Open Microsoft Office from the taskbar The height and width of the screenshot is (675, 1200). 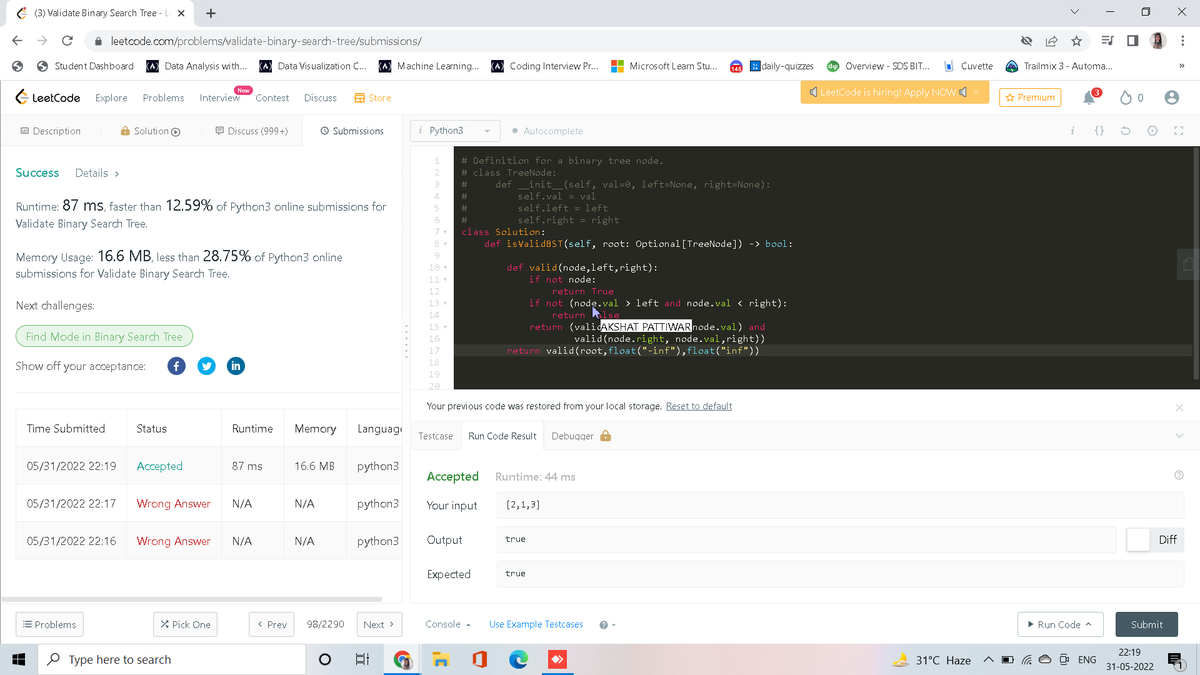click(x=479, y=660)
